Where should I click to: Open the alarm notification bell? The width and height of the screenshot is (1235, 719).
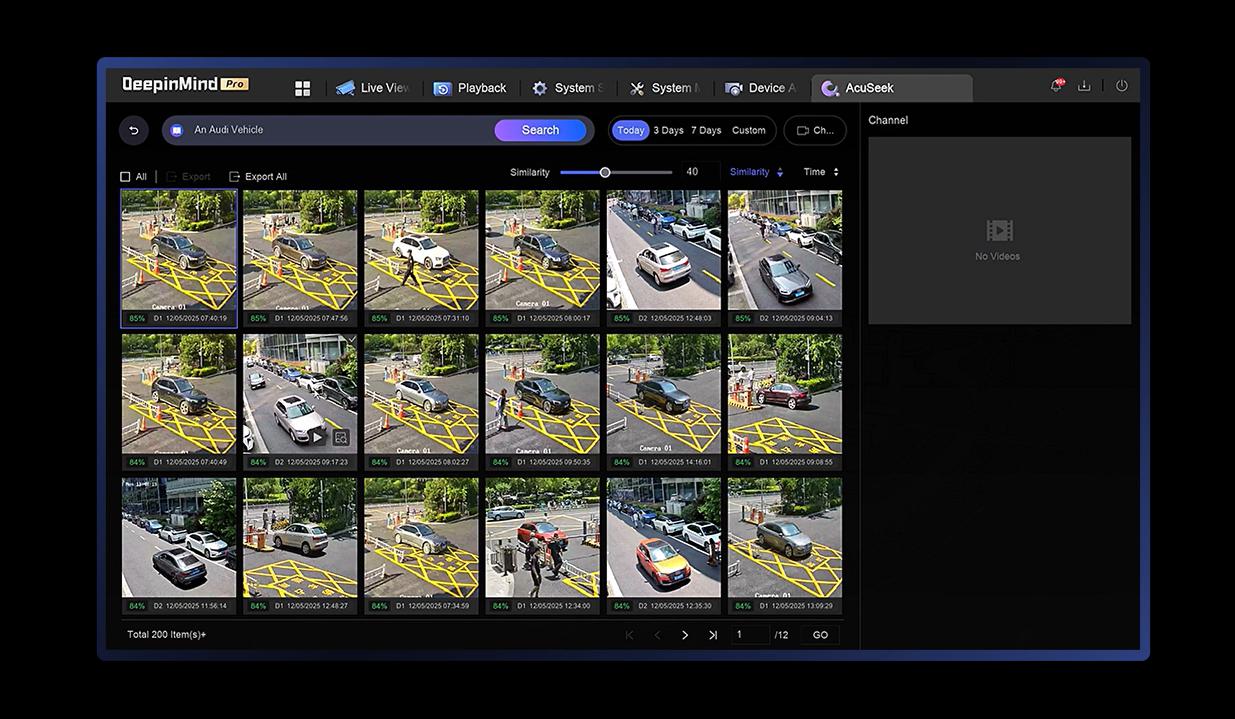1056,87
